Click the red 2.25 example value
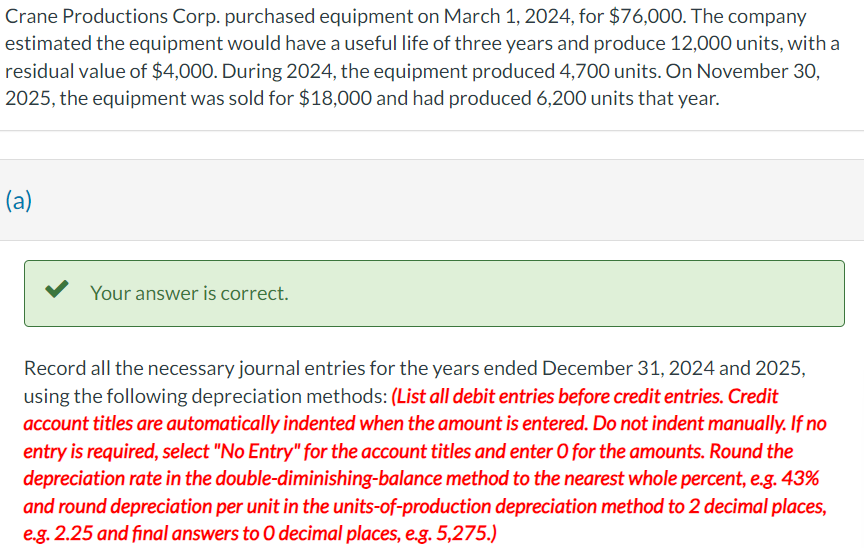Viewport: 864px width, 548px height. coord(73,533)
